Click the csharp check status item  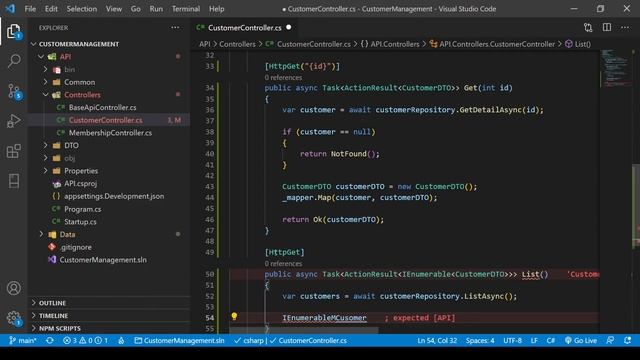249,340
